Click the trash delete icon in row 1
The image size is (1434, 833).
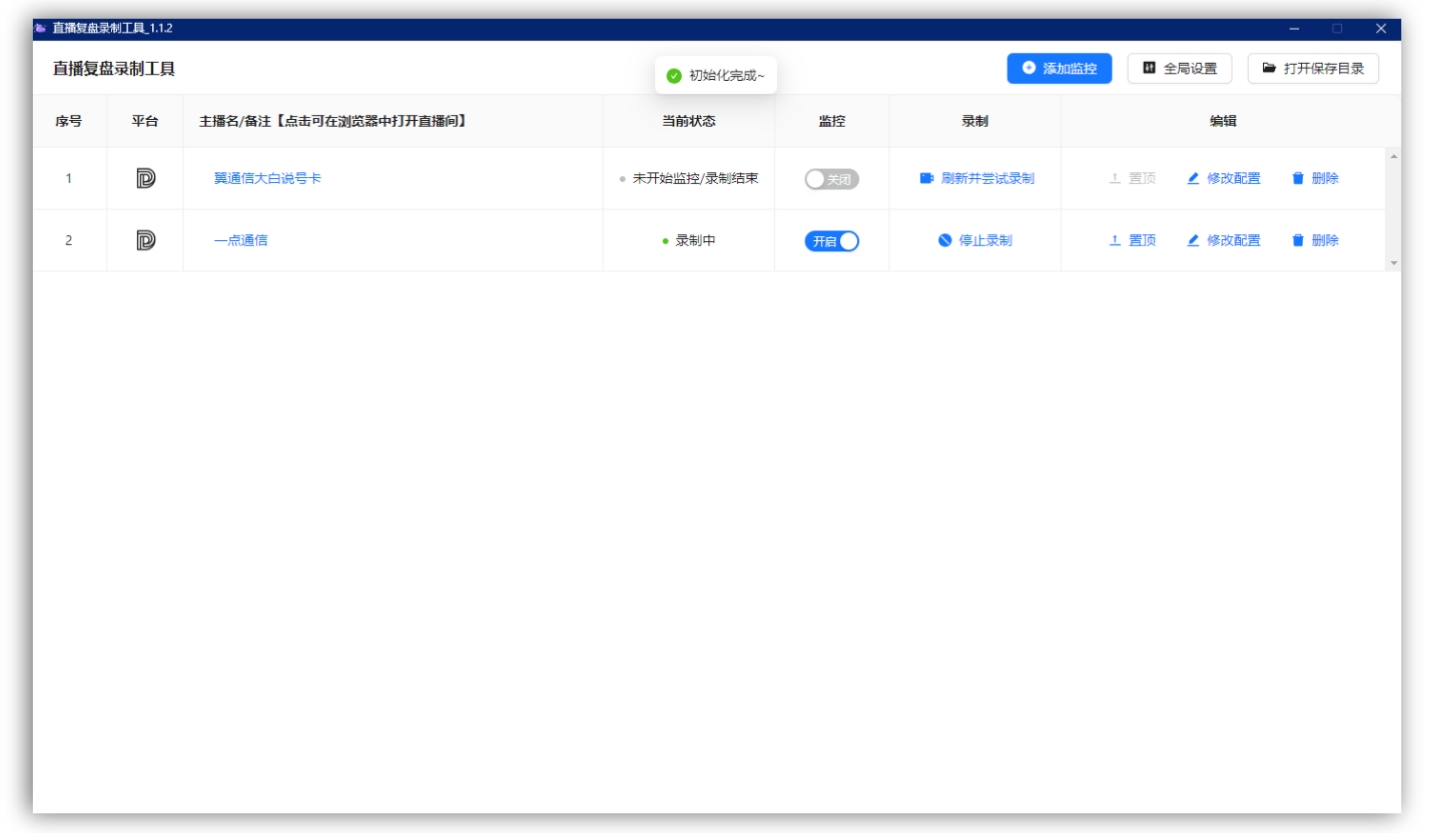(x=1298, y=178)
